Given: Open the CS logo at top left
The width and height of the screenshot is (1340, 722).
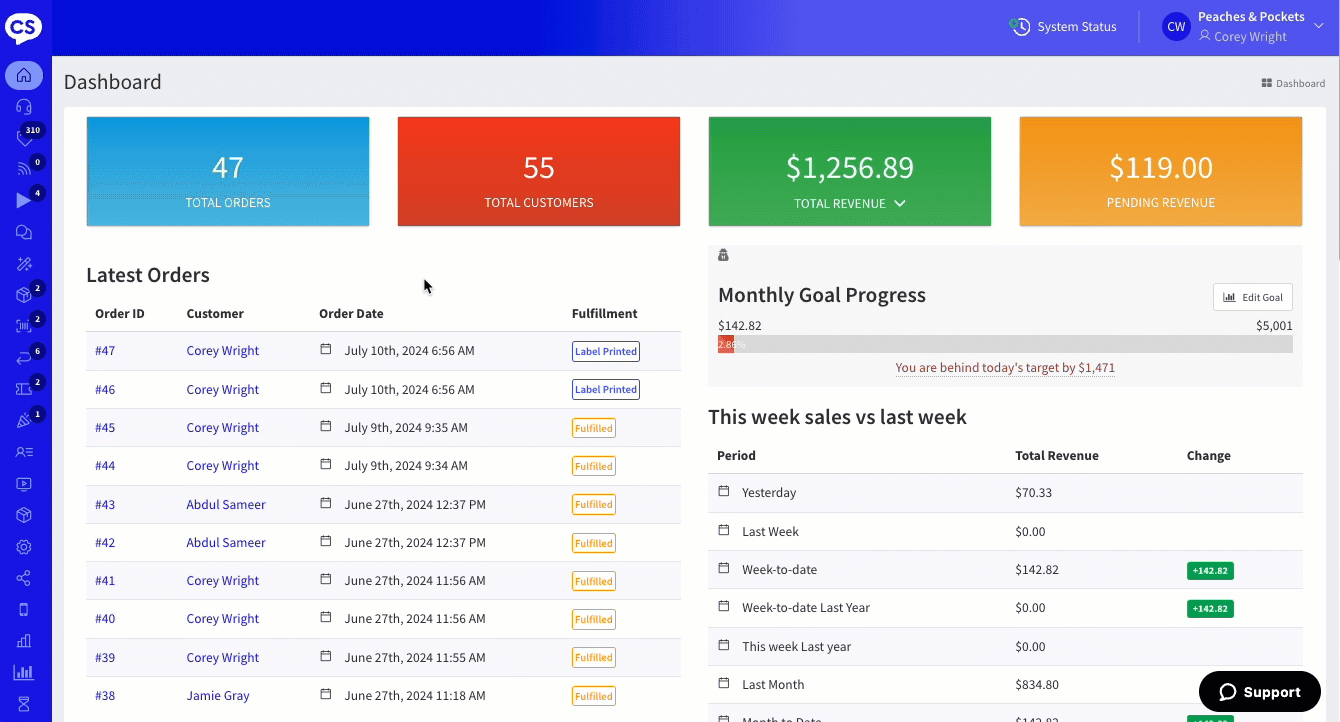Looking at the screenshot, I should (24, 27).
